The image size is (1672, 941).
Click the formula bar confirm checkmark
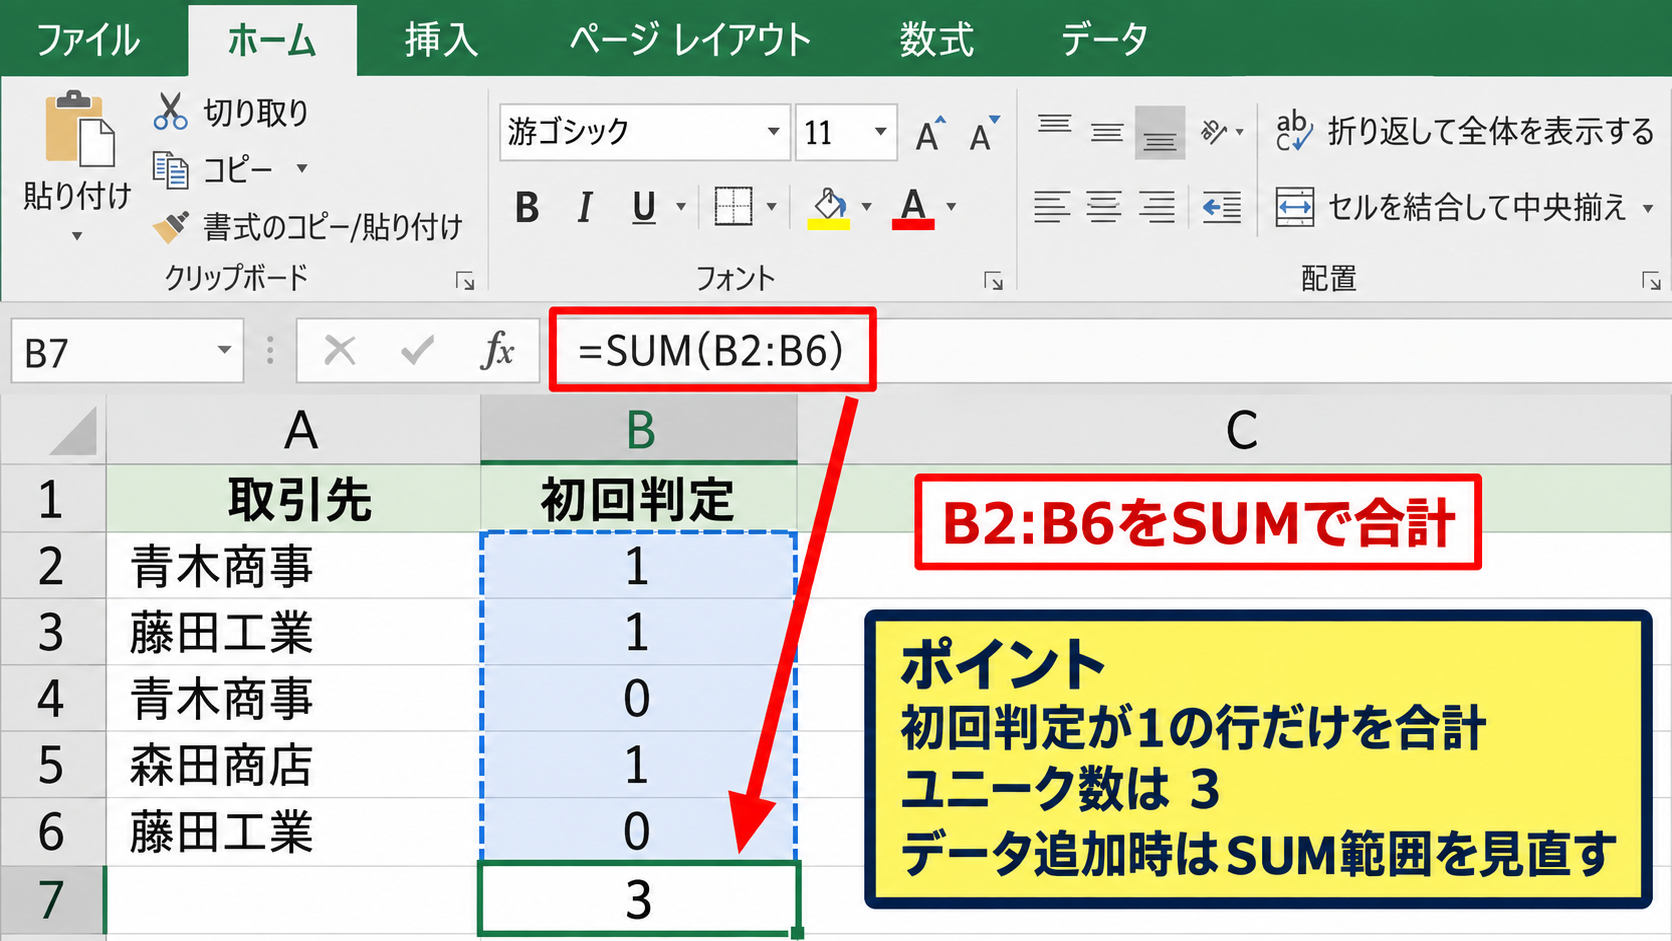tap(417, 350)
